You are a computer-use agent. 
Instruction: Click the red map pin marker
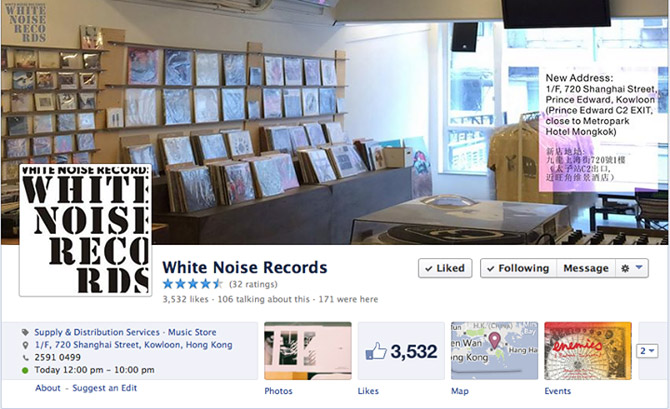tap(494, 341)
